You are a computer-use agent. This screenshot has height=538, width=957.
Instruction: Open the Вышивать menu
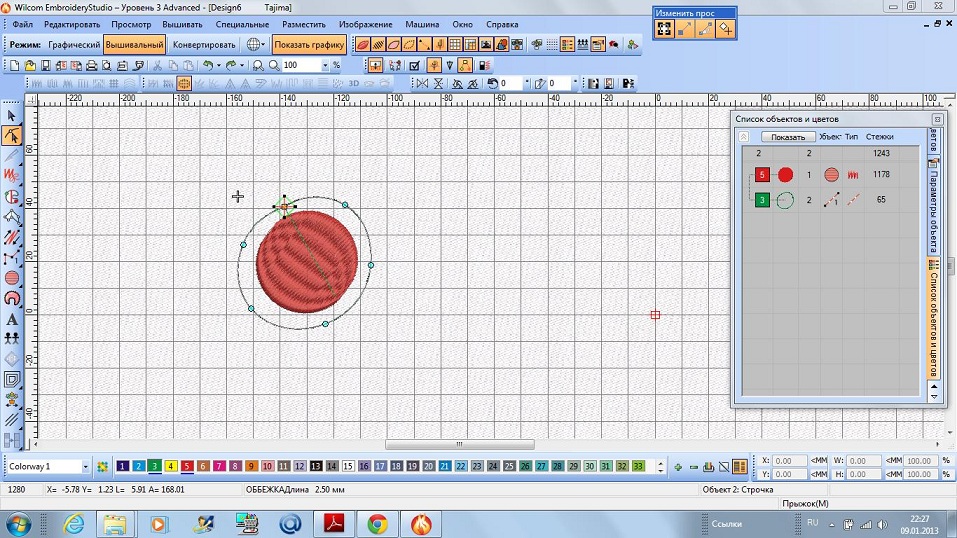click(x=180, y=23)
